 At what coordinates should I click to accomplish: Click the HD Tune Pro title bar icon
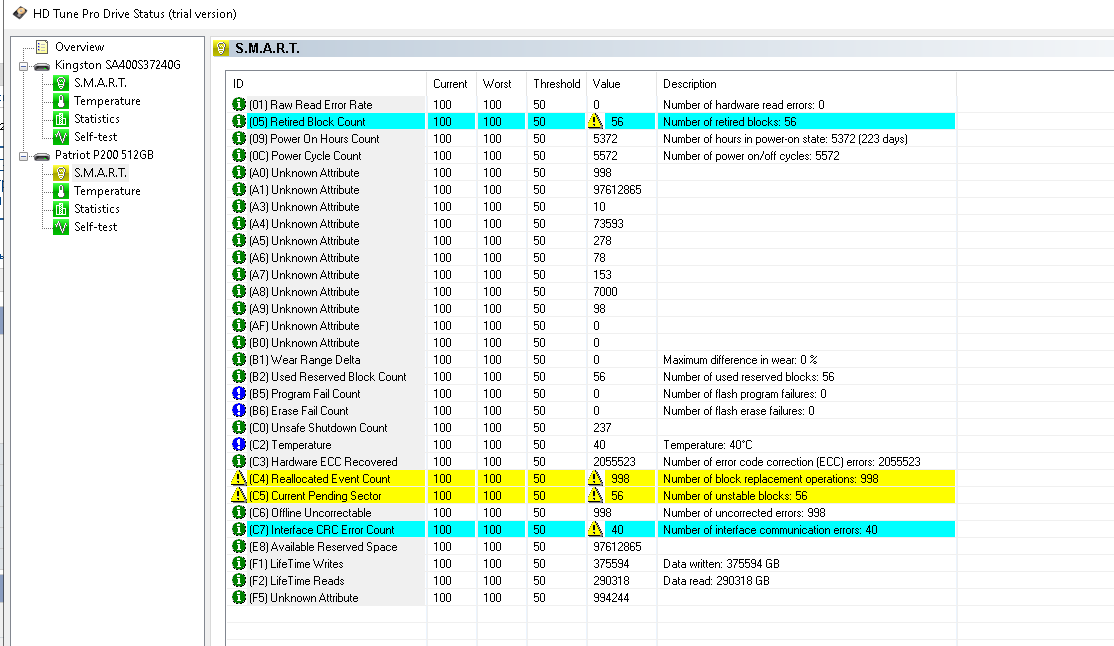point(20,14)
